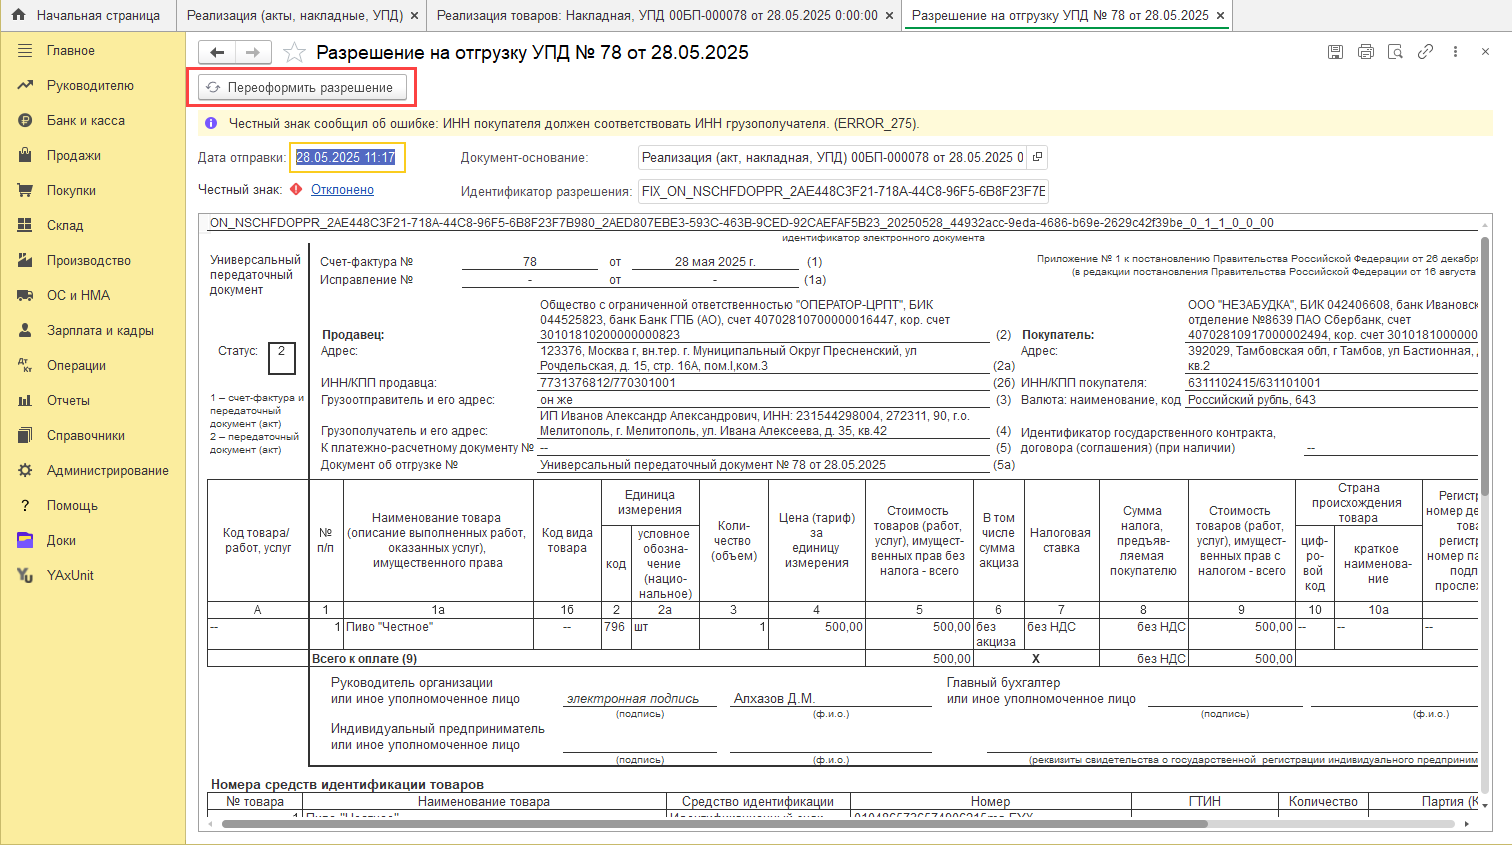Open the Производство factory icon
Viewport: 1512px width, 845px height.
coord(25,260)
